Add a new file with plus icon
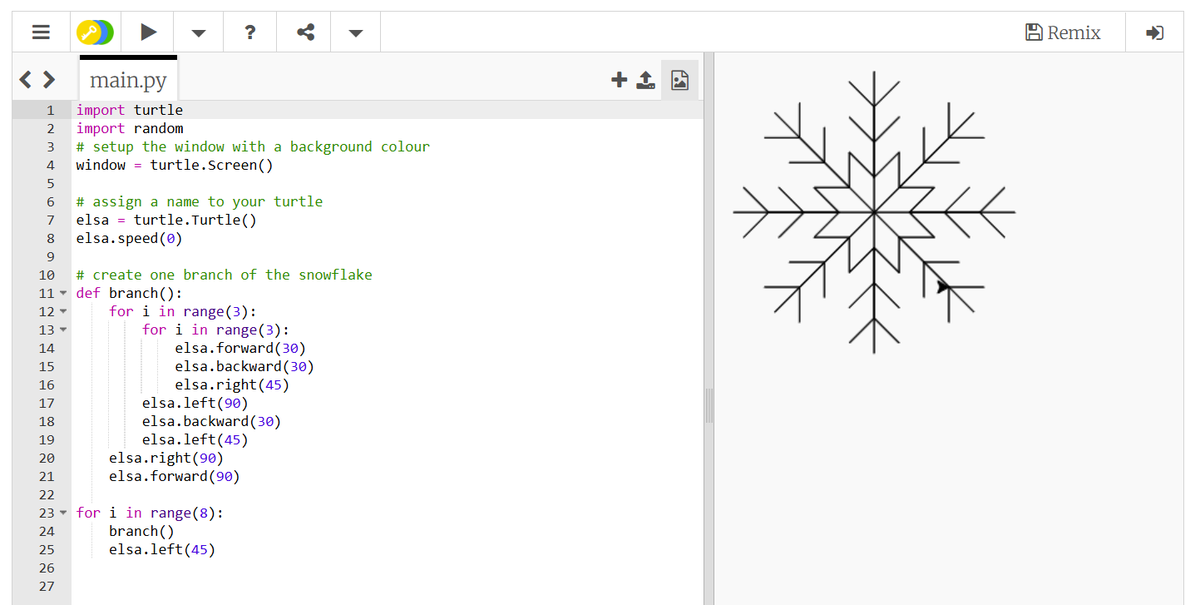1200x605 pixels. click(x=619, y=80)
